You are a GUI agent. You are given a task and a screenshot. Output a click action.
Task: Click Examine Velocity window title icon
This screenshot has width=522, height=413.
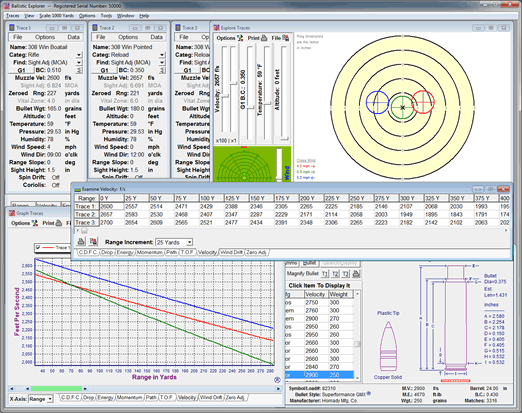click(78, 189)
